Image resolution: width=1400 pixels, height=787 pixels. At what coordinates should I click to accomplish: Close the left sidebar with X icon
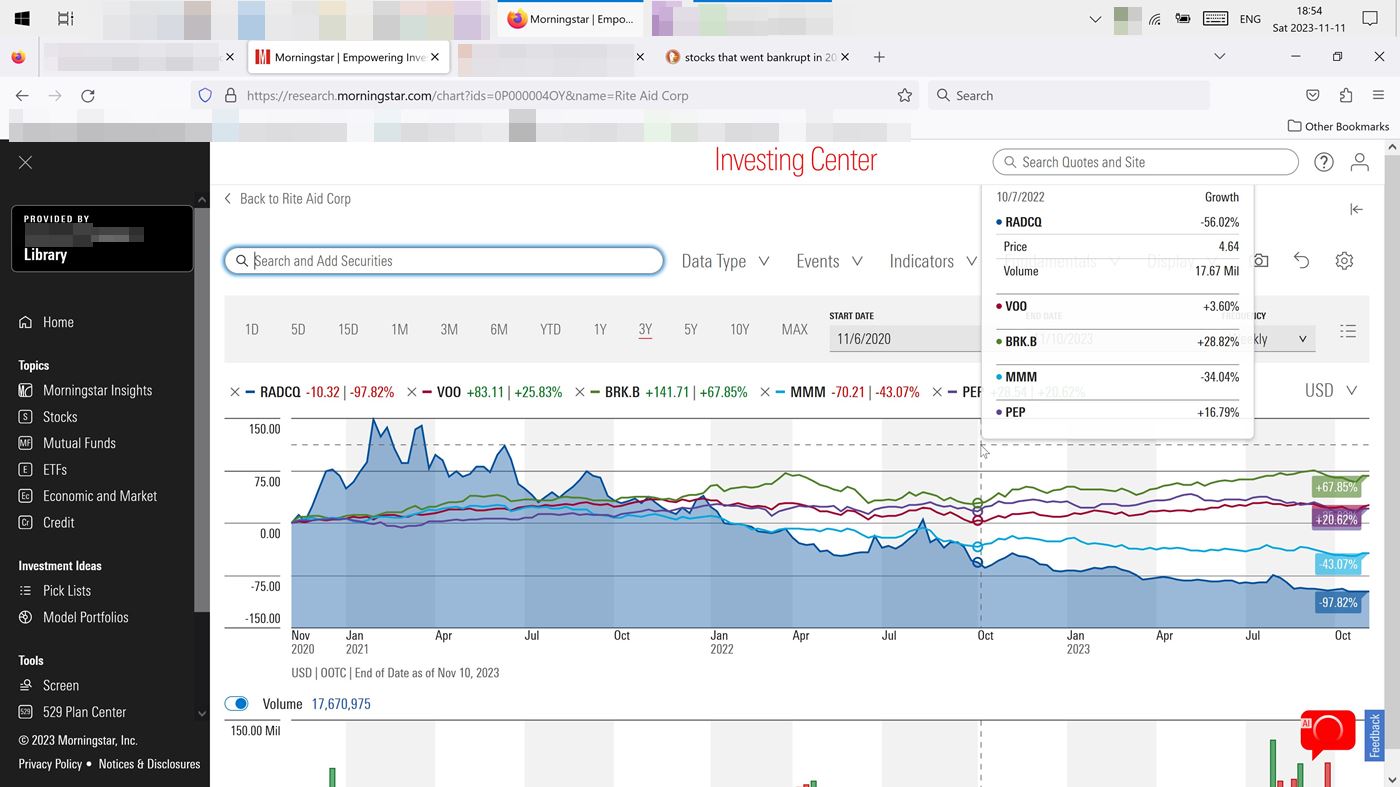point(26,162)
